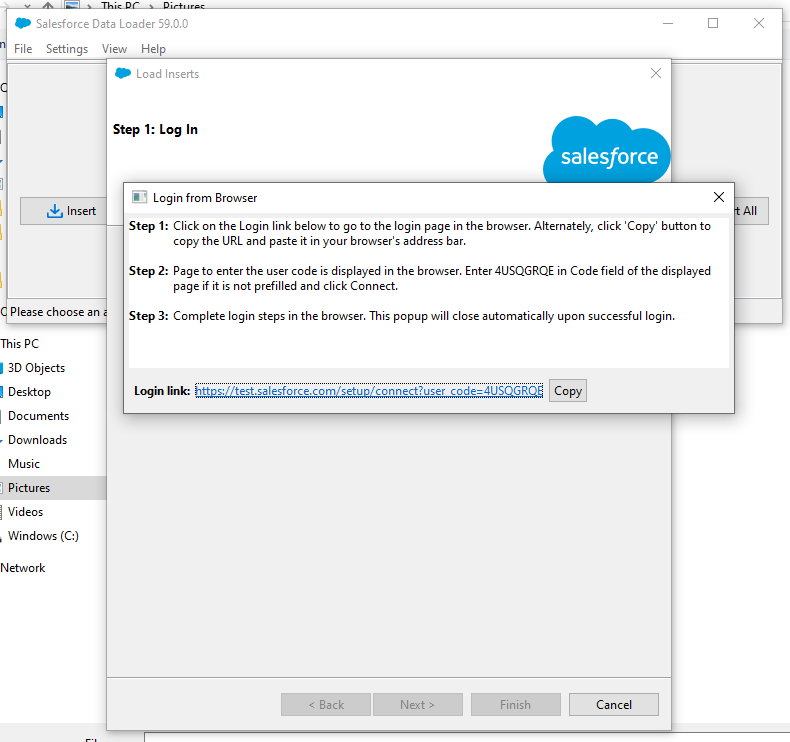
Task: Close the Login from Browser dialog
Action: tap(718, 197)
